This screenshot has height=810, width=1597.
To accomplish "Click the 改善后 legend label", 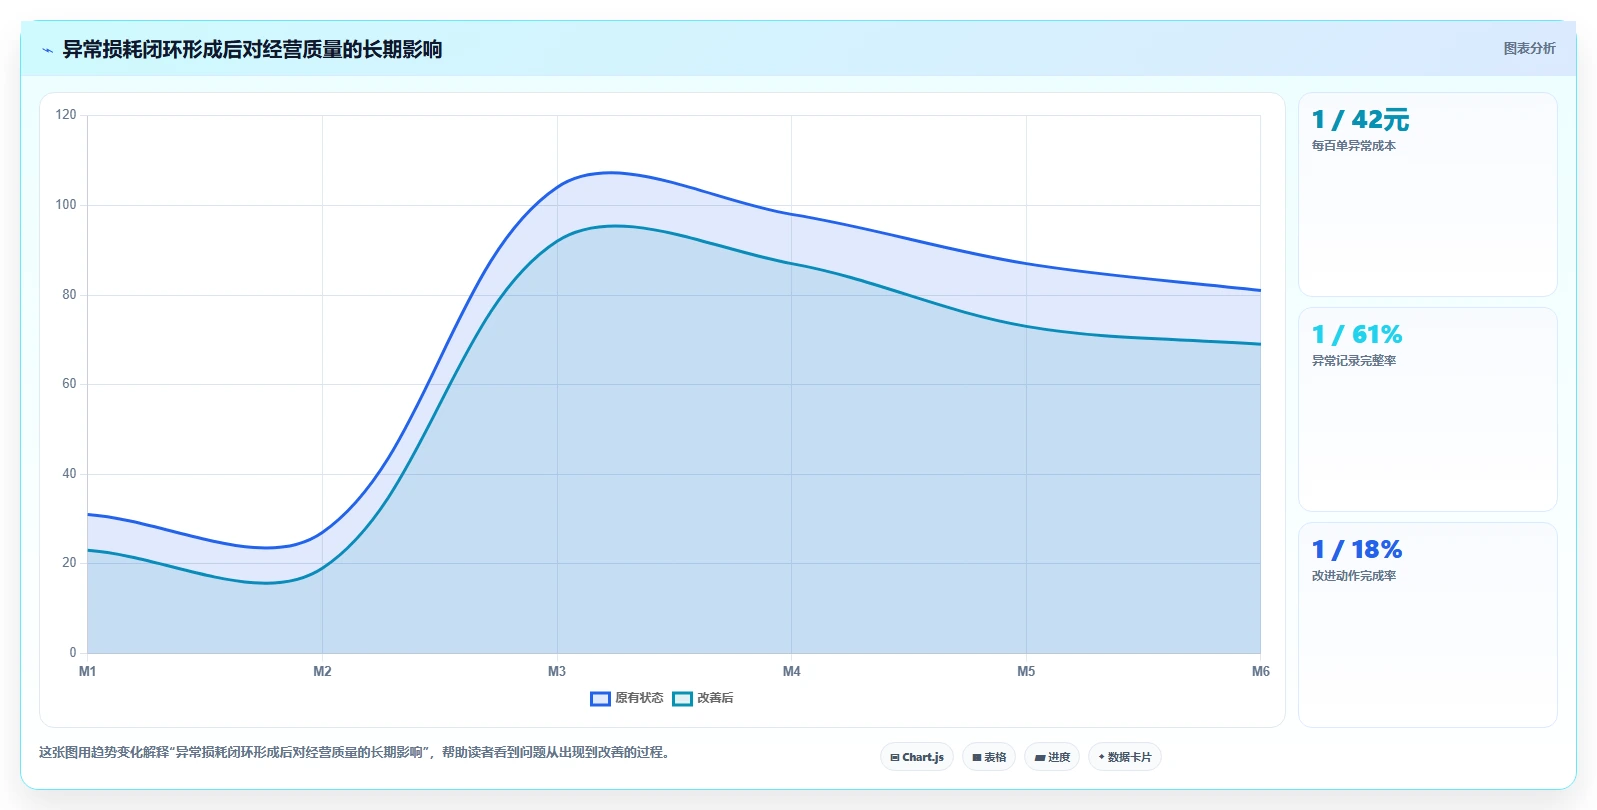I will 715,698.
